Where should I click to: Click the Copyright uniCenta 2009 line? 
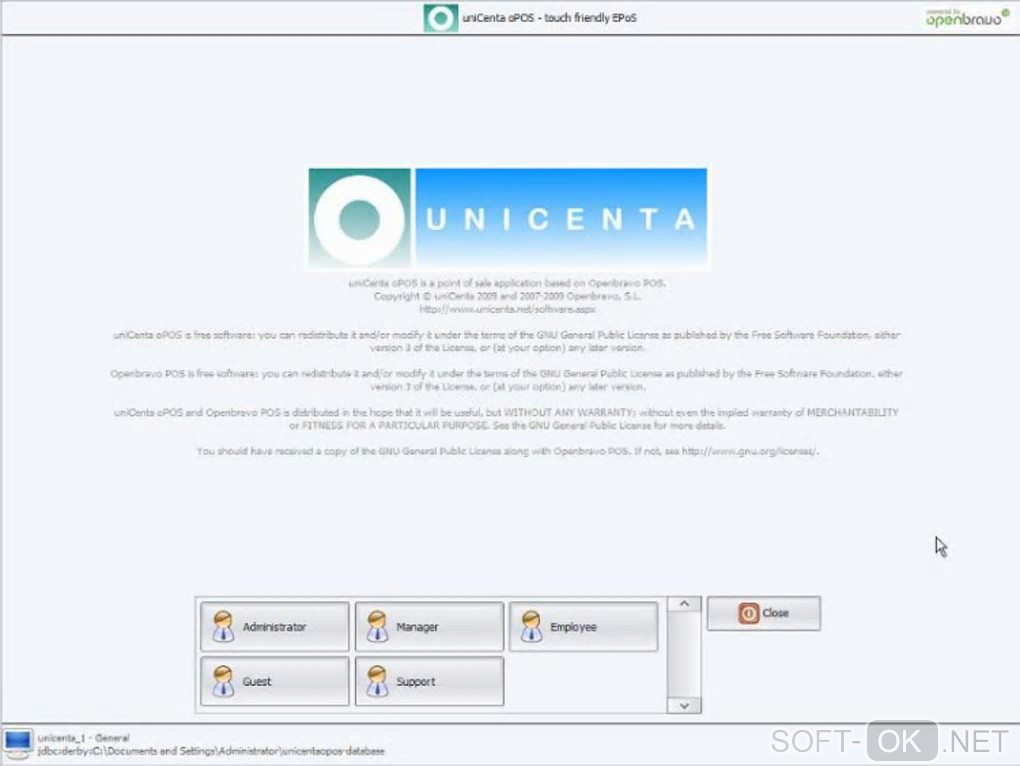(x=507, y=297)
